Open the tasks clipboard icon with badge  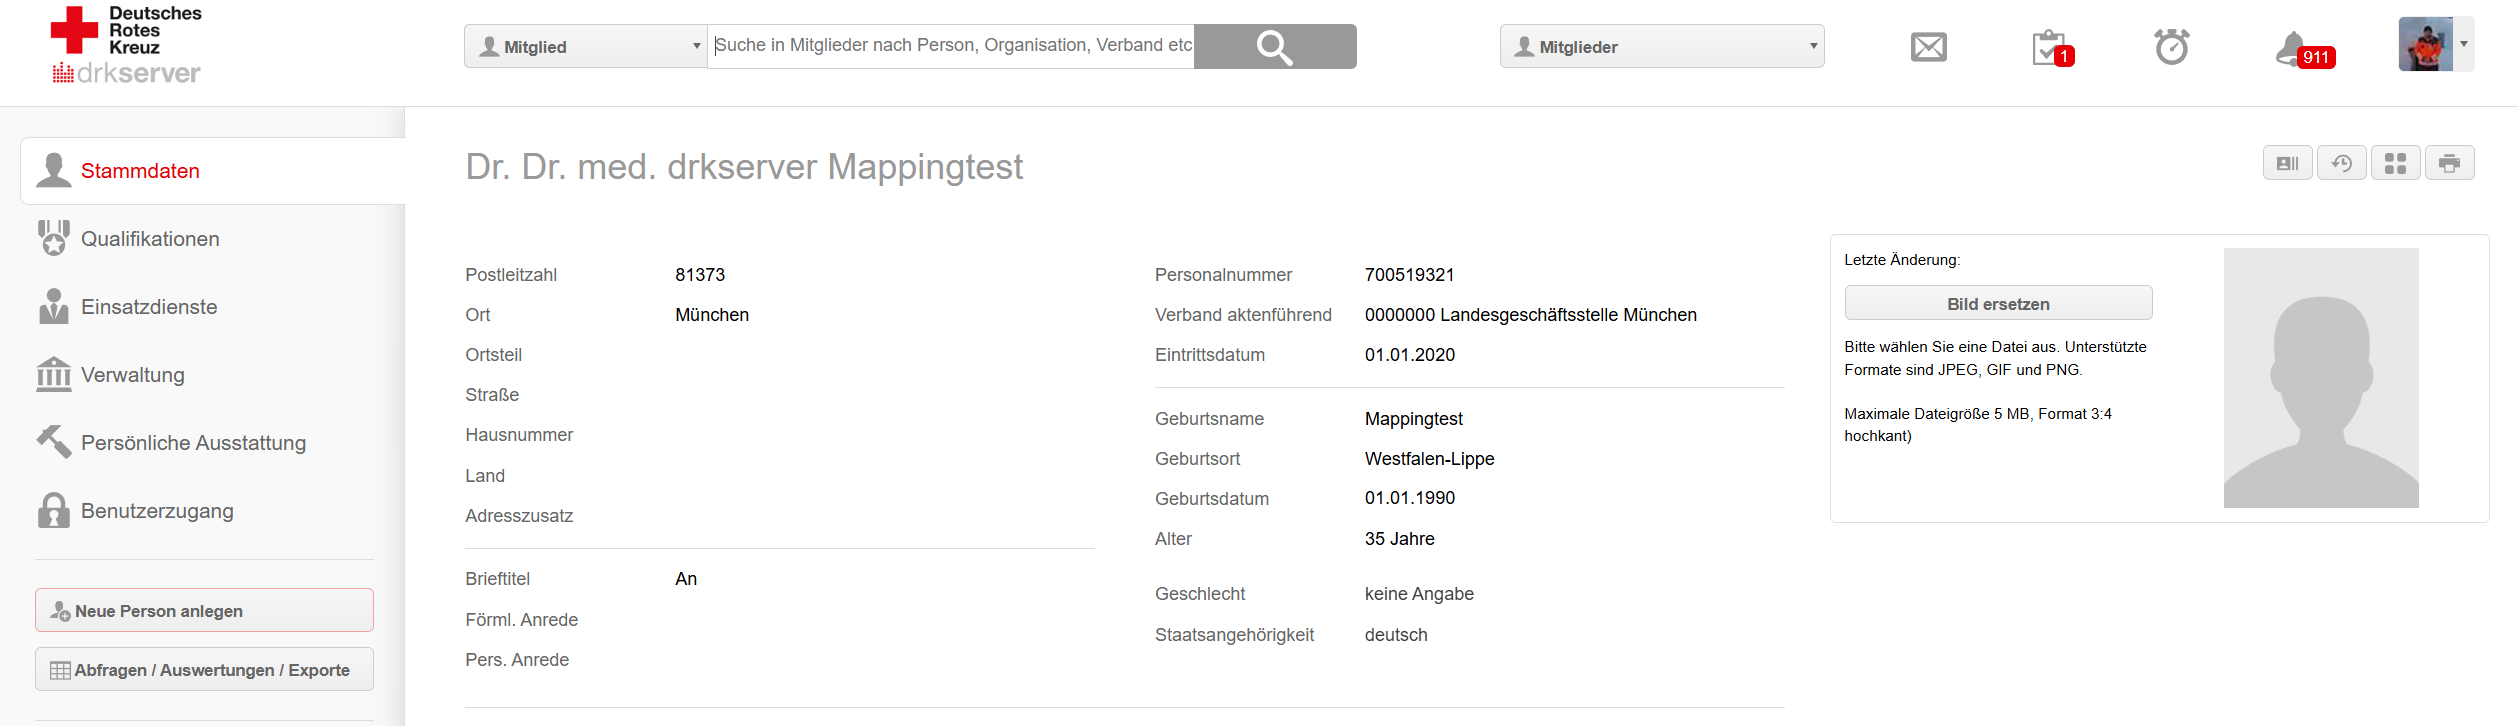point(2050,48)
